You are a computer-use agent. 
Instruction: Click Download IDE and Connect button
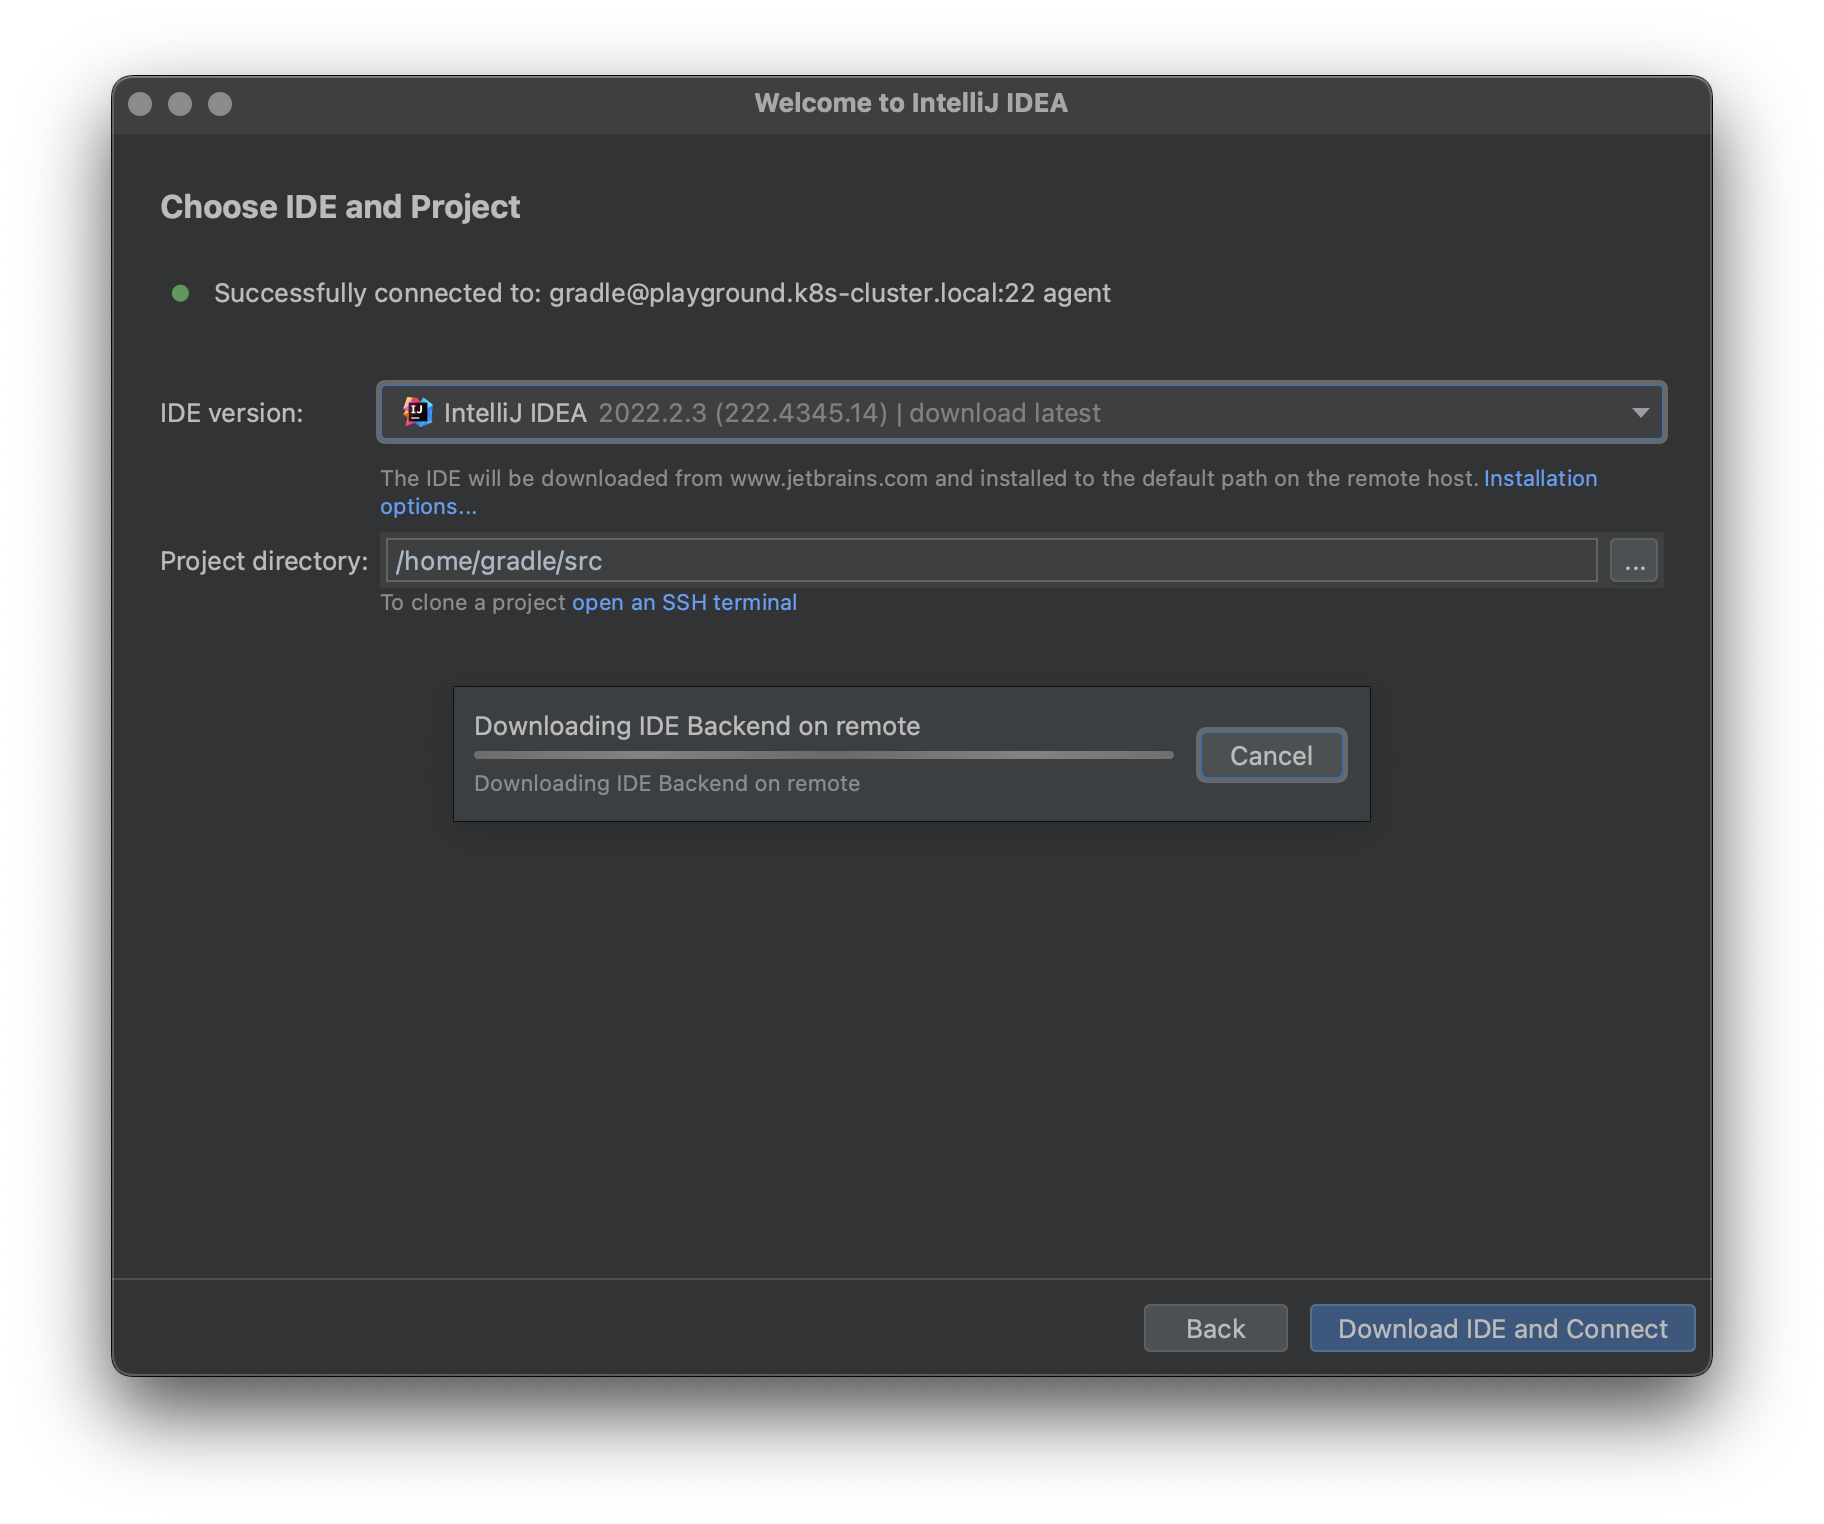(1502, 1328)
